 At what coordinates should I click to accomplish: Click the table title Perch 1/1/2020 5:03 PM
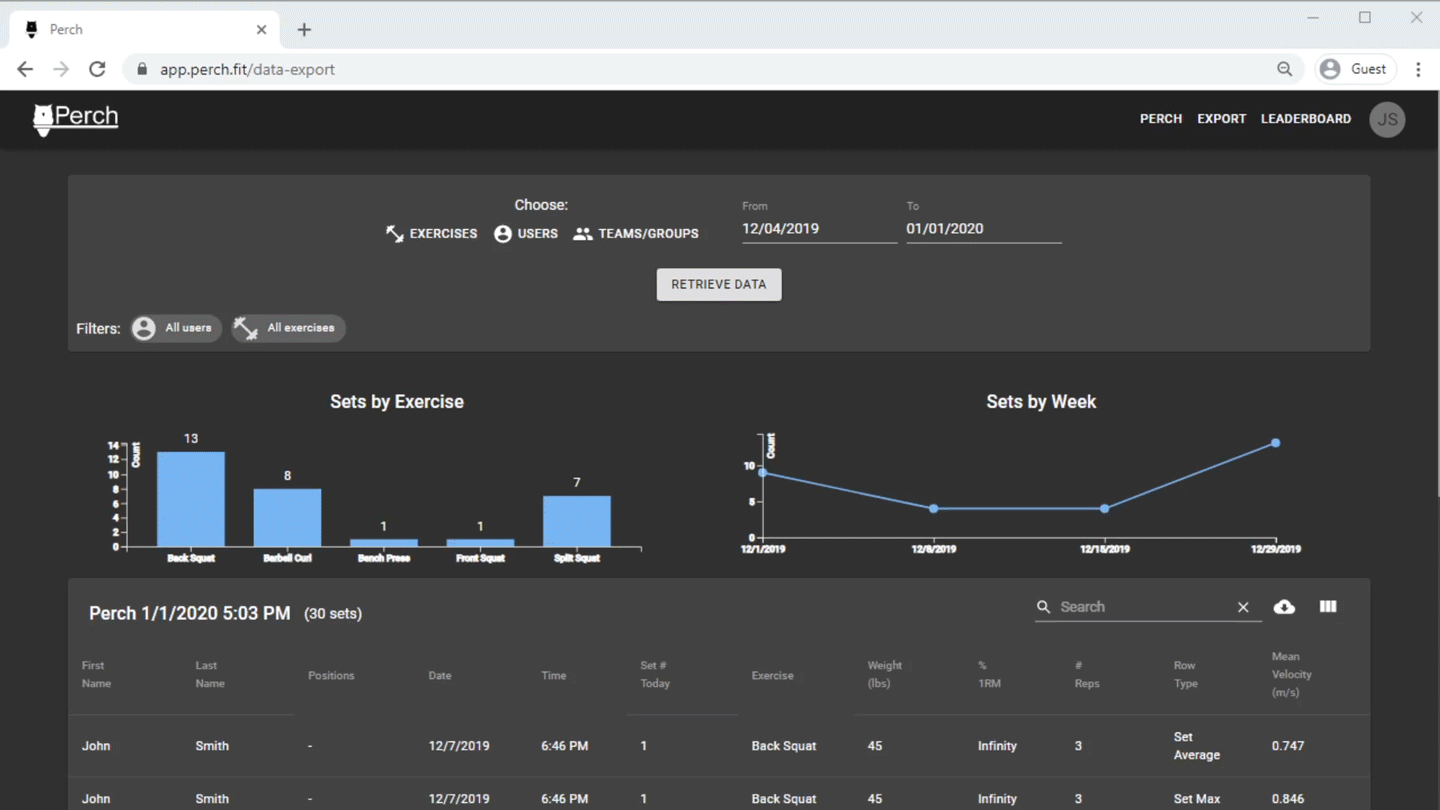click(x=190, y=613)
